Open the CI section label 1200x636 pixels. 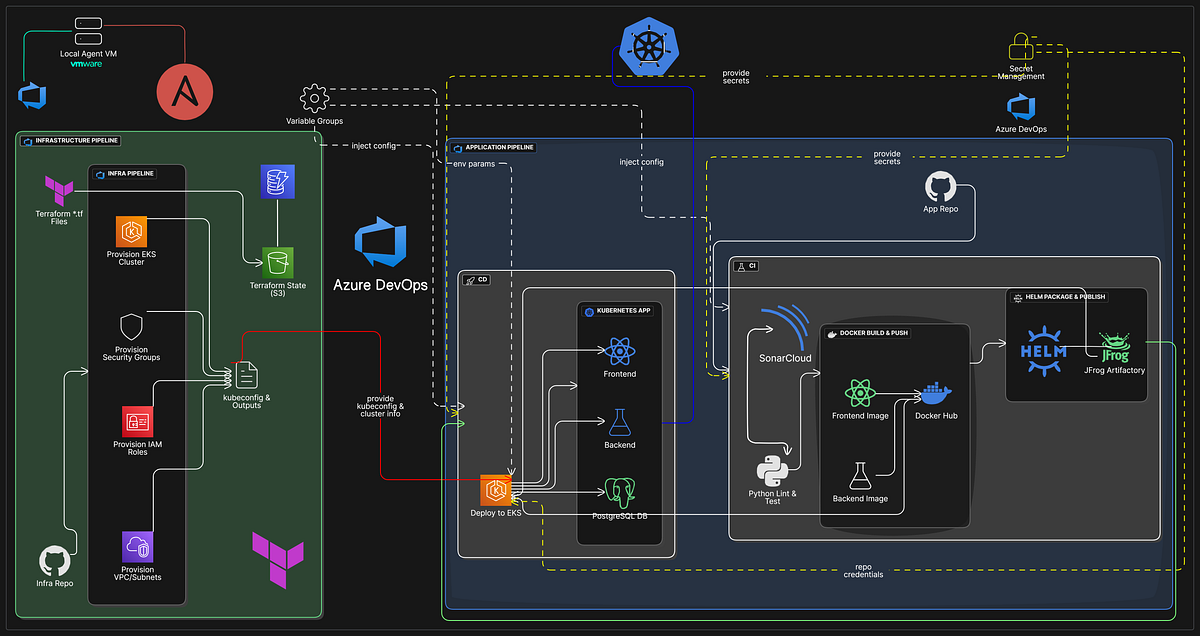click(744, 265)
